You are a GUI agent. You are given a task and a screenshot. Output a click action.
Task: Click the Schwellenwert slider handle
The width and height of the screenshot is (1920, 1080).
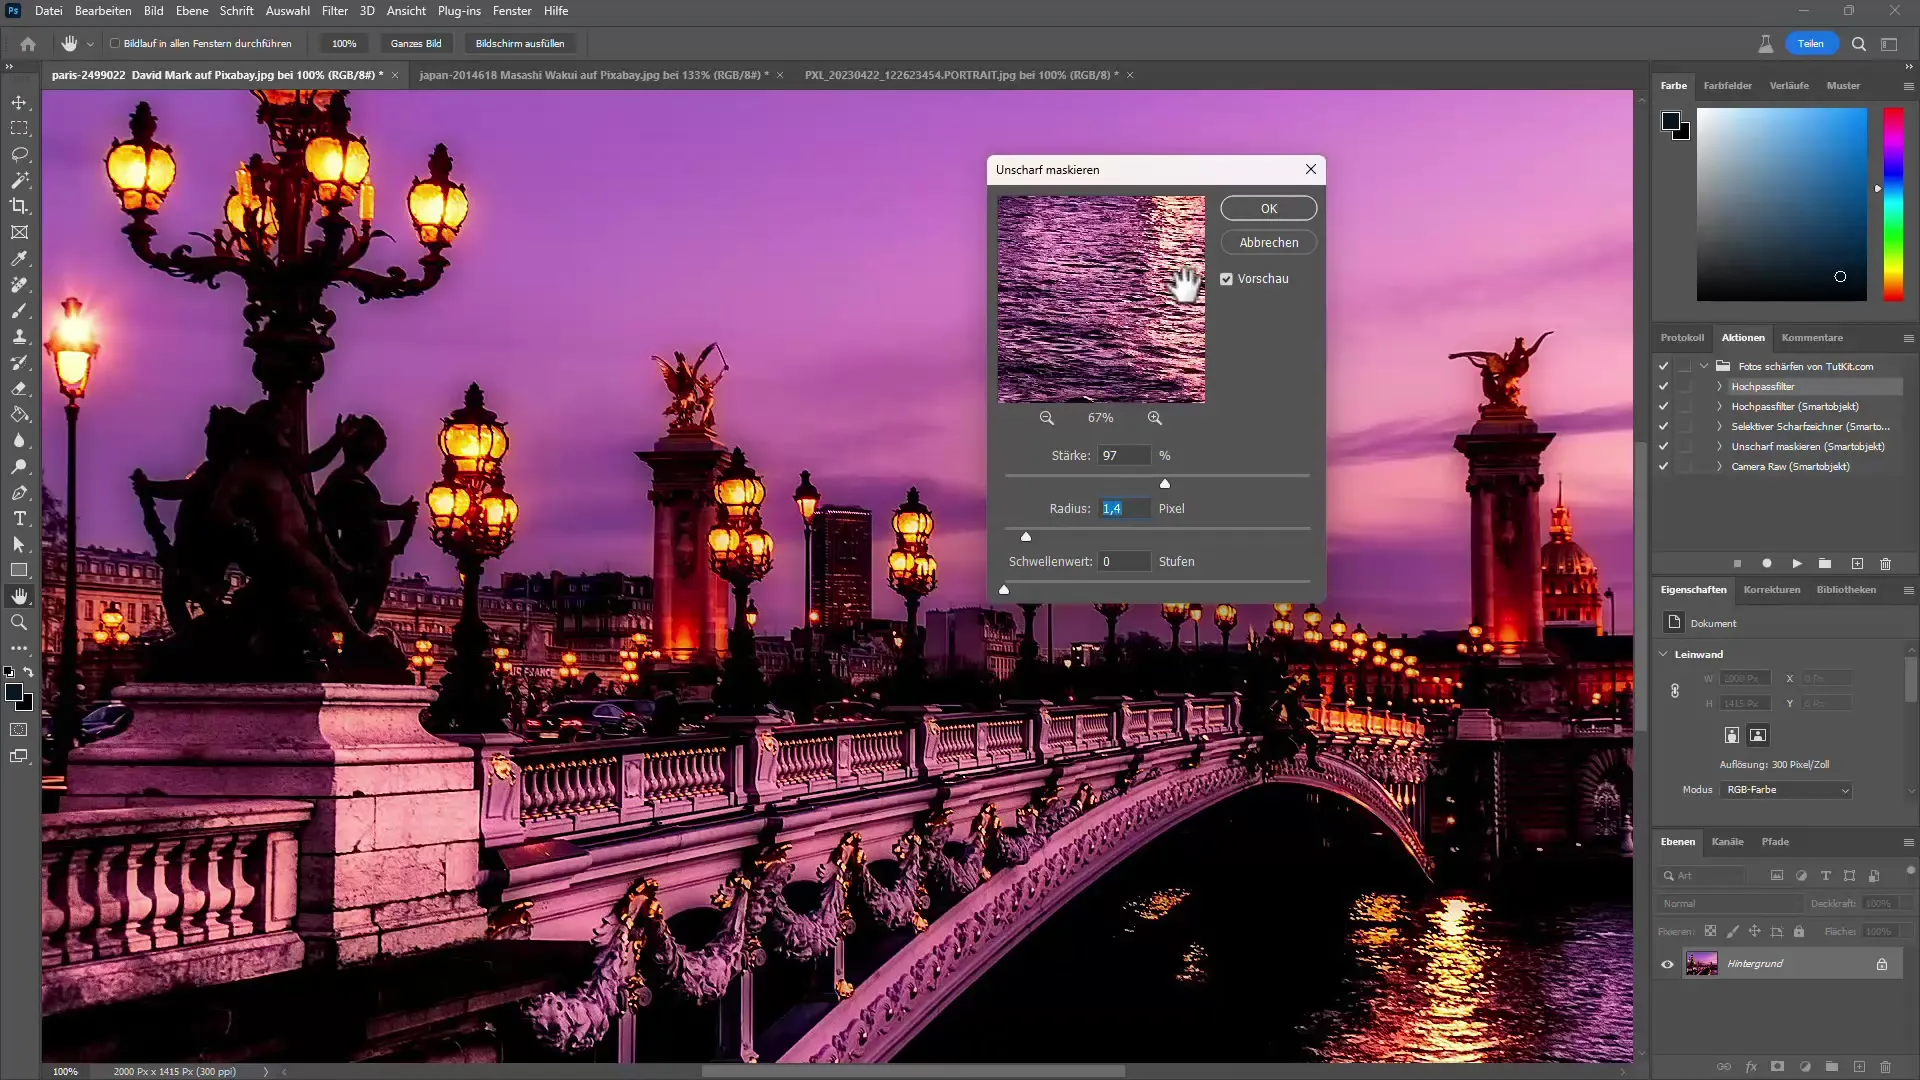click(x=1004, y=590)
